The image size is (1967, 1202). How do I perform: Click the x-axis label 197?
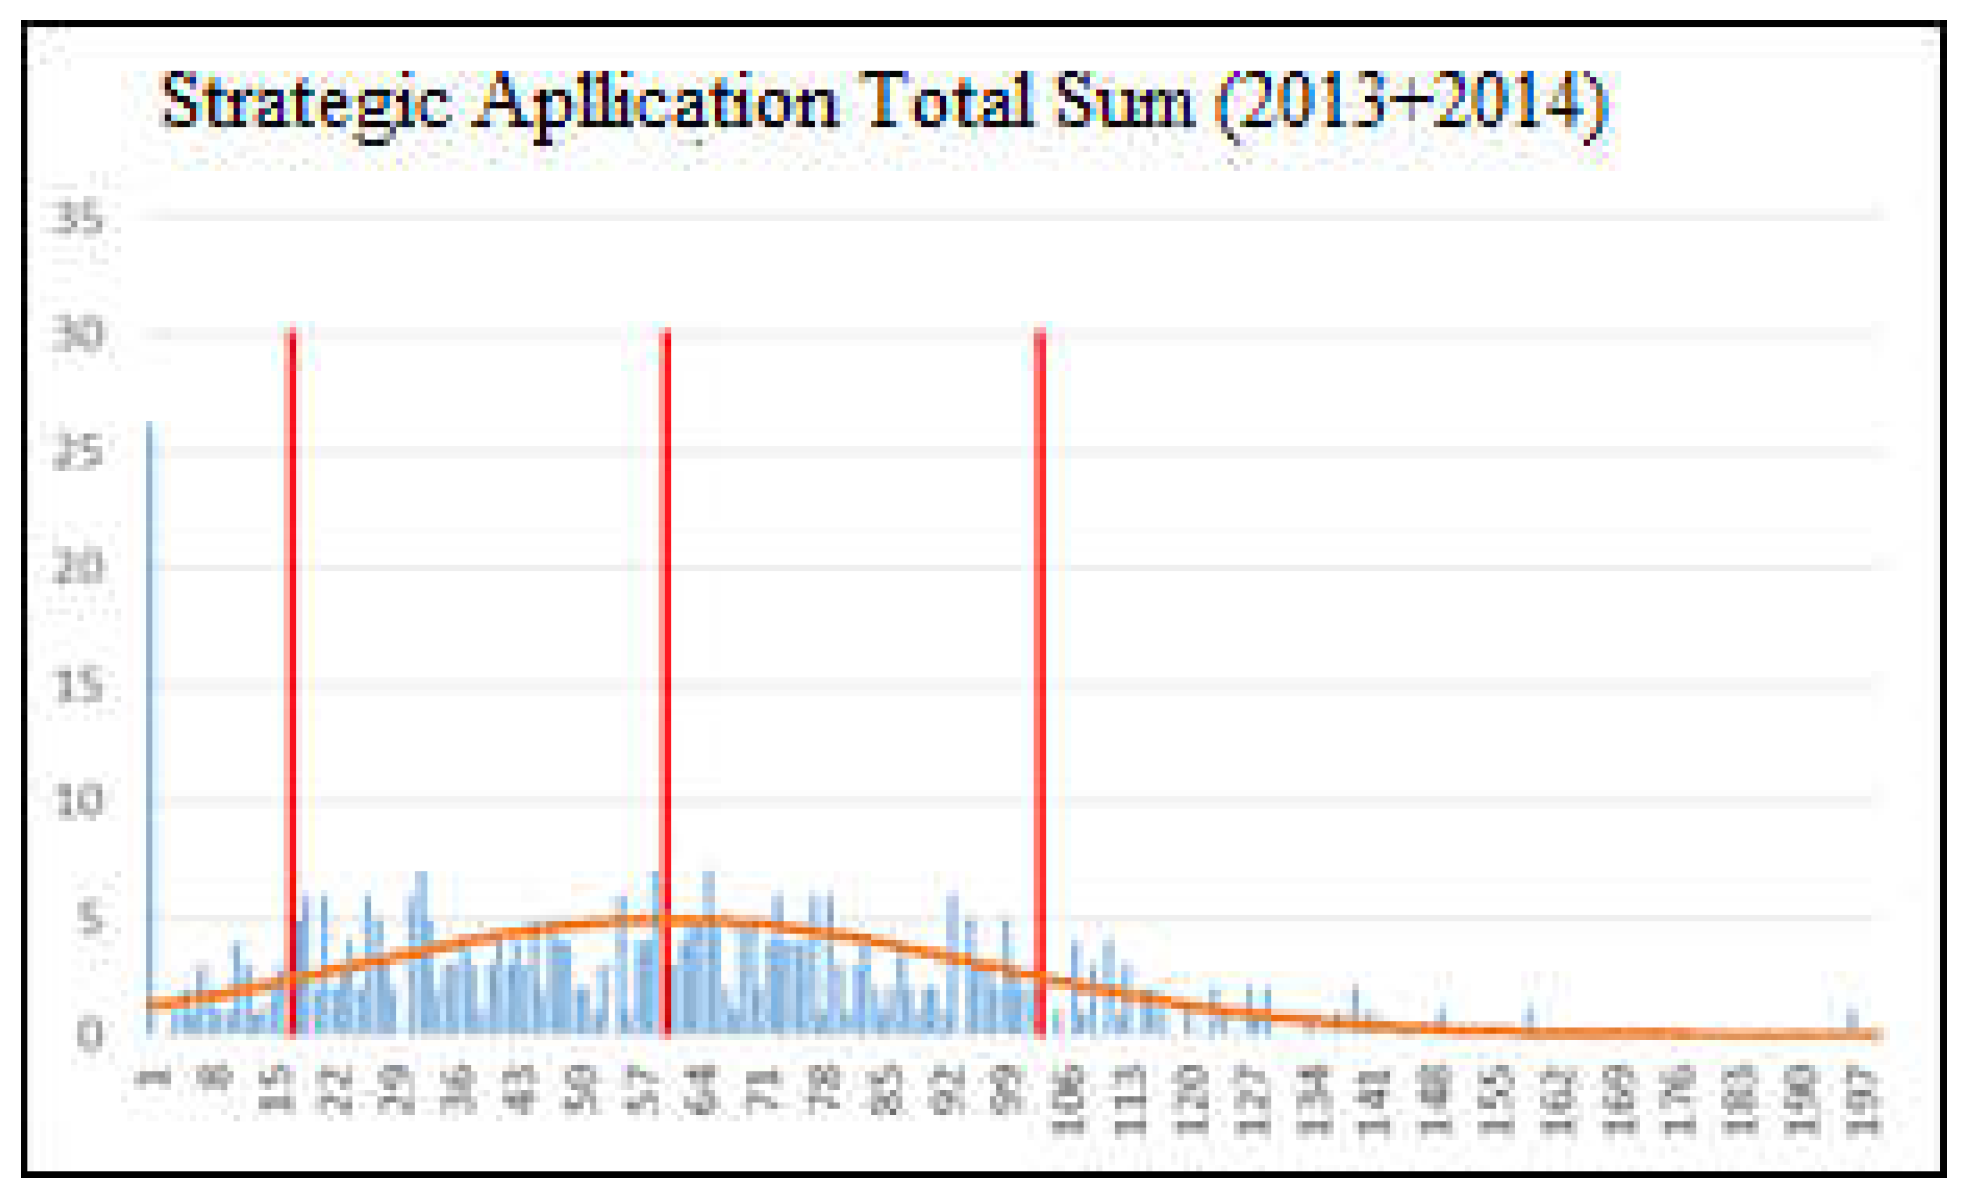(x=1862, y=1100)
